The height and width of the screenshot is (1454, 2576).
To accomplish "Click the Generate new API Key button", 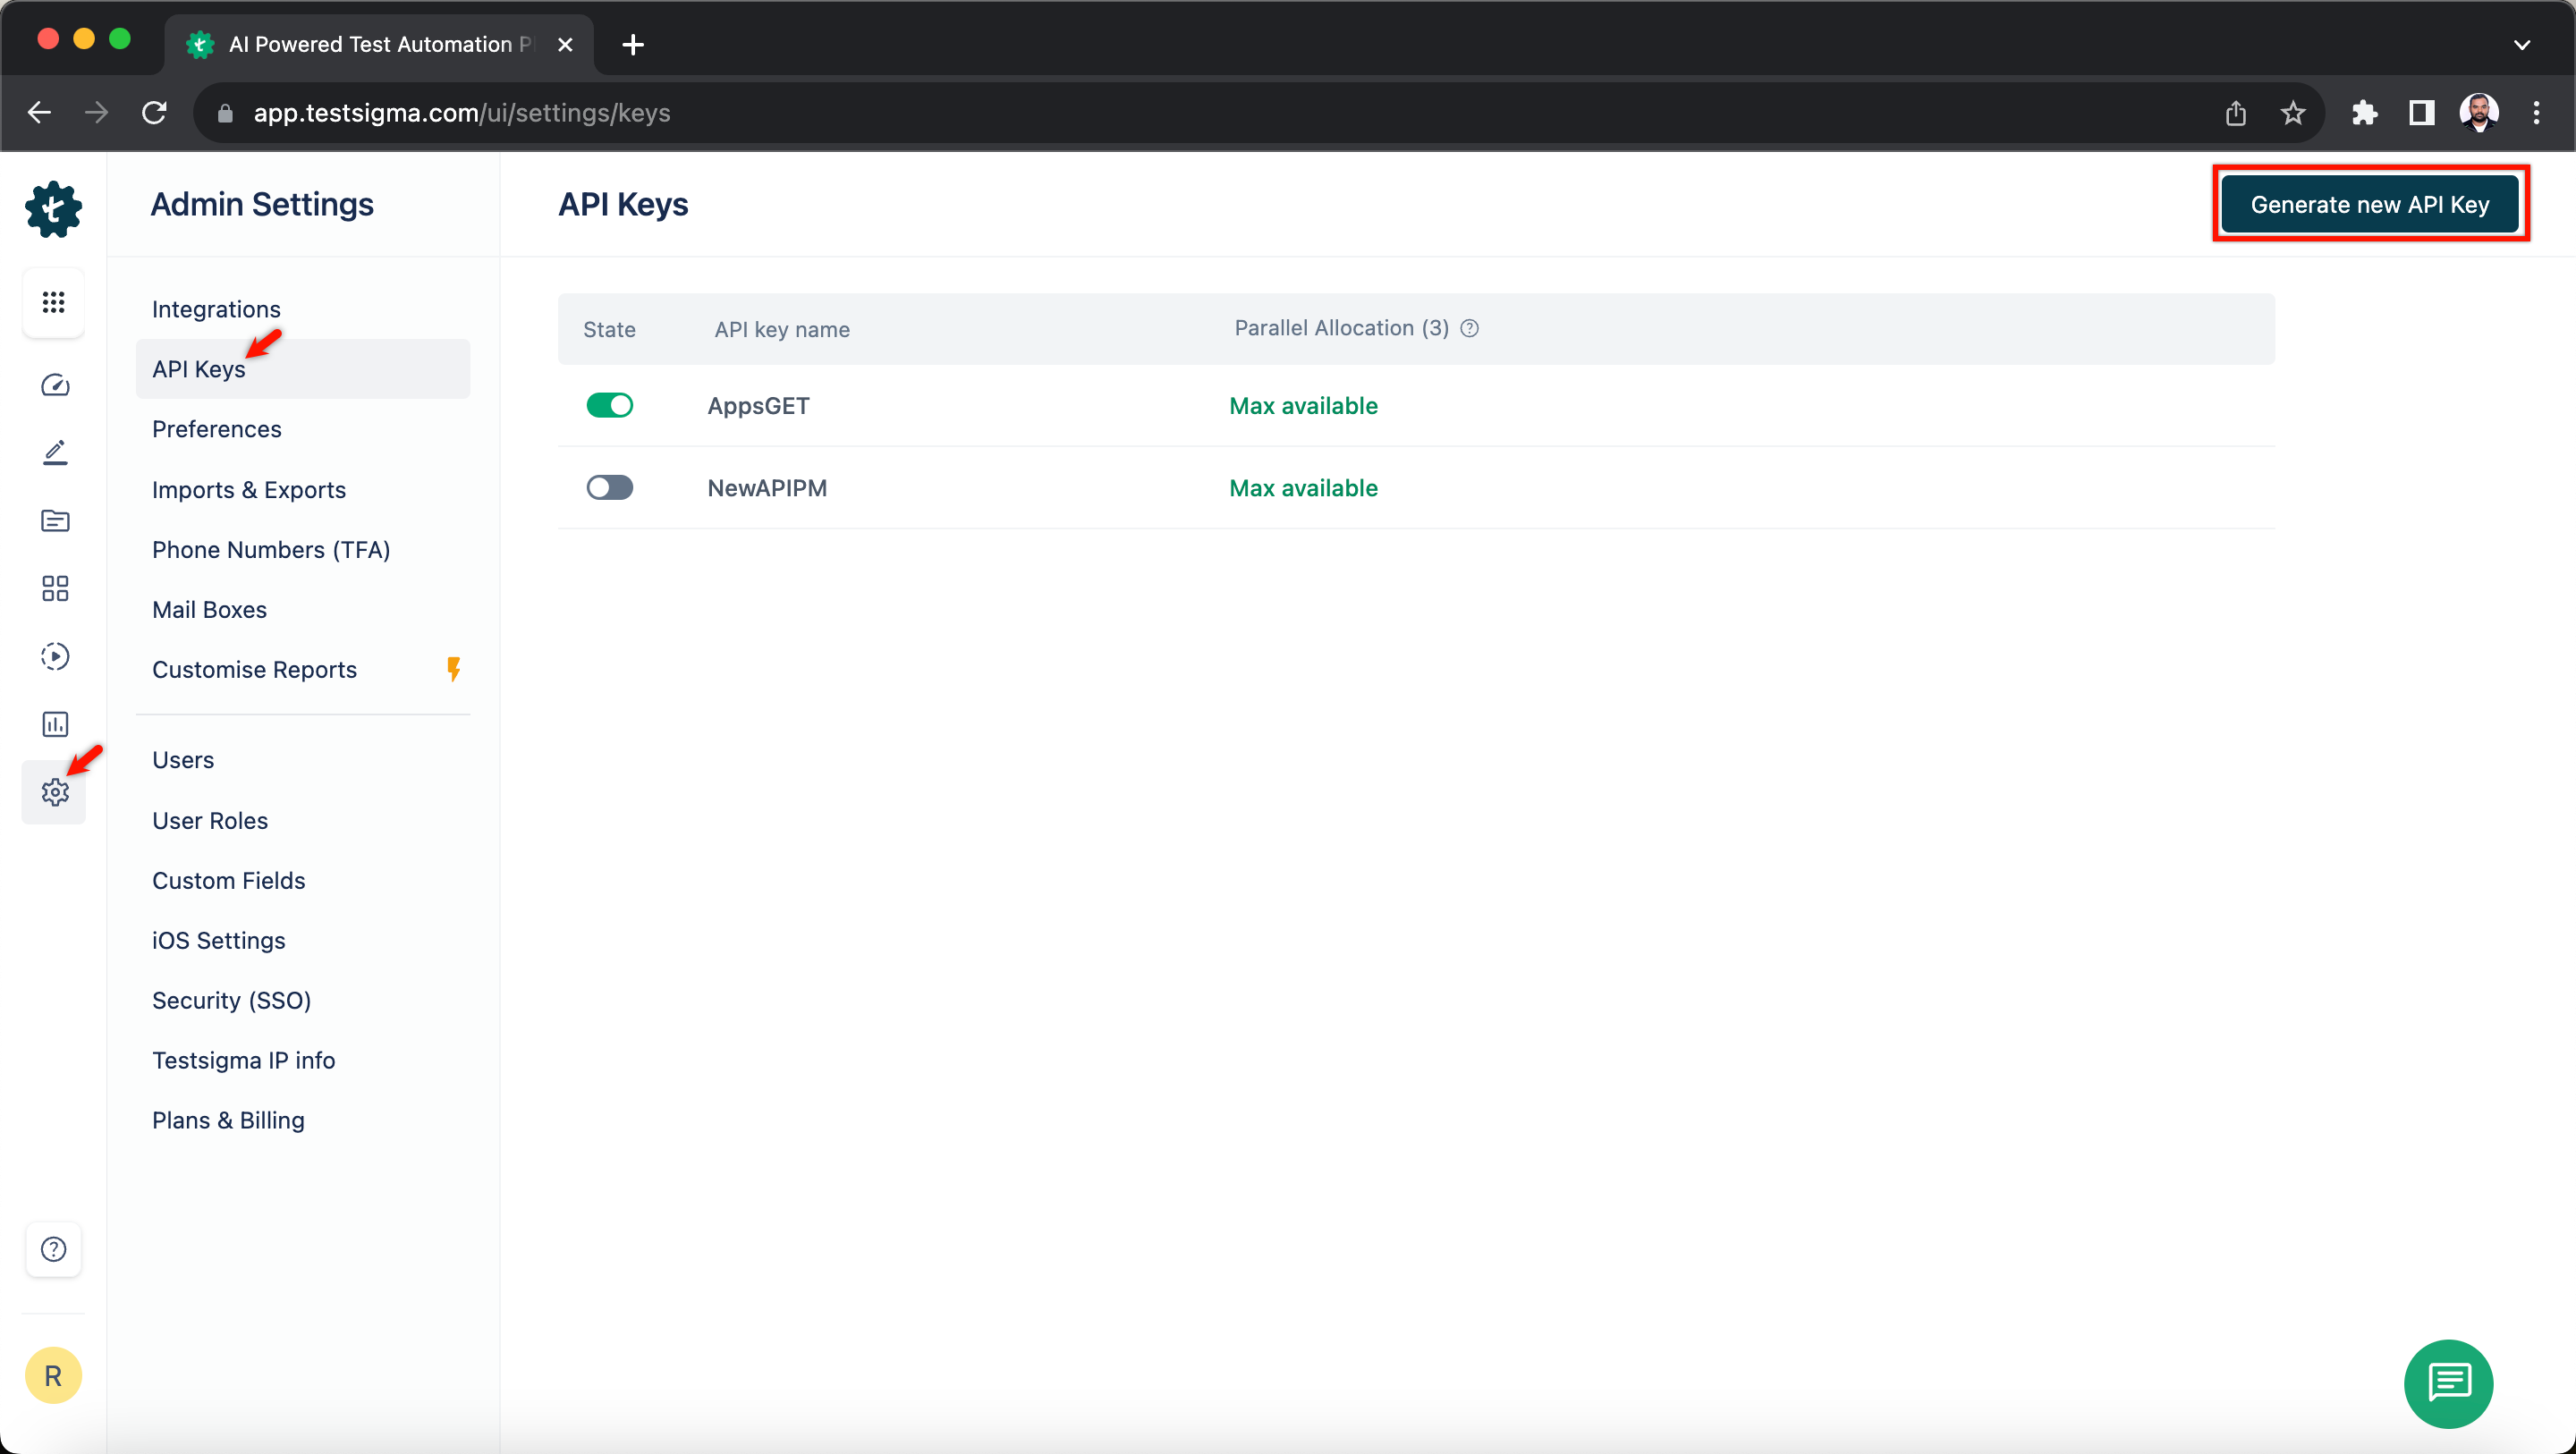I will coord(2371,203).
